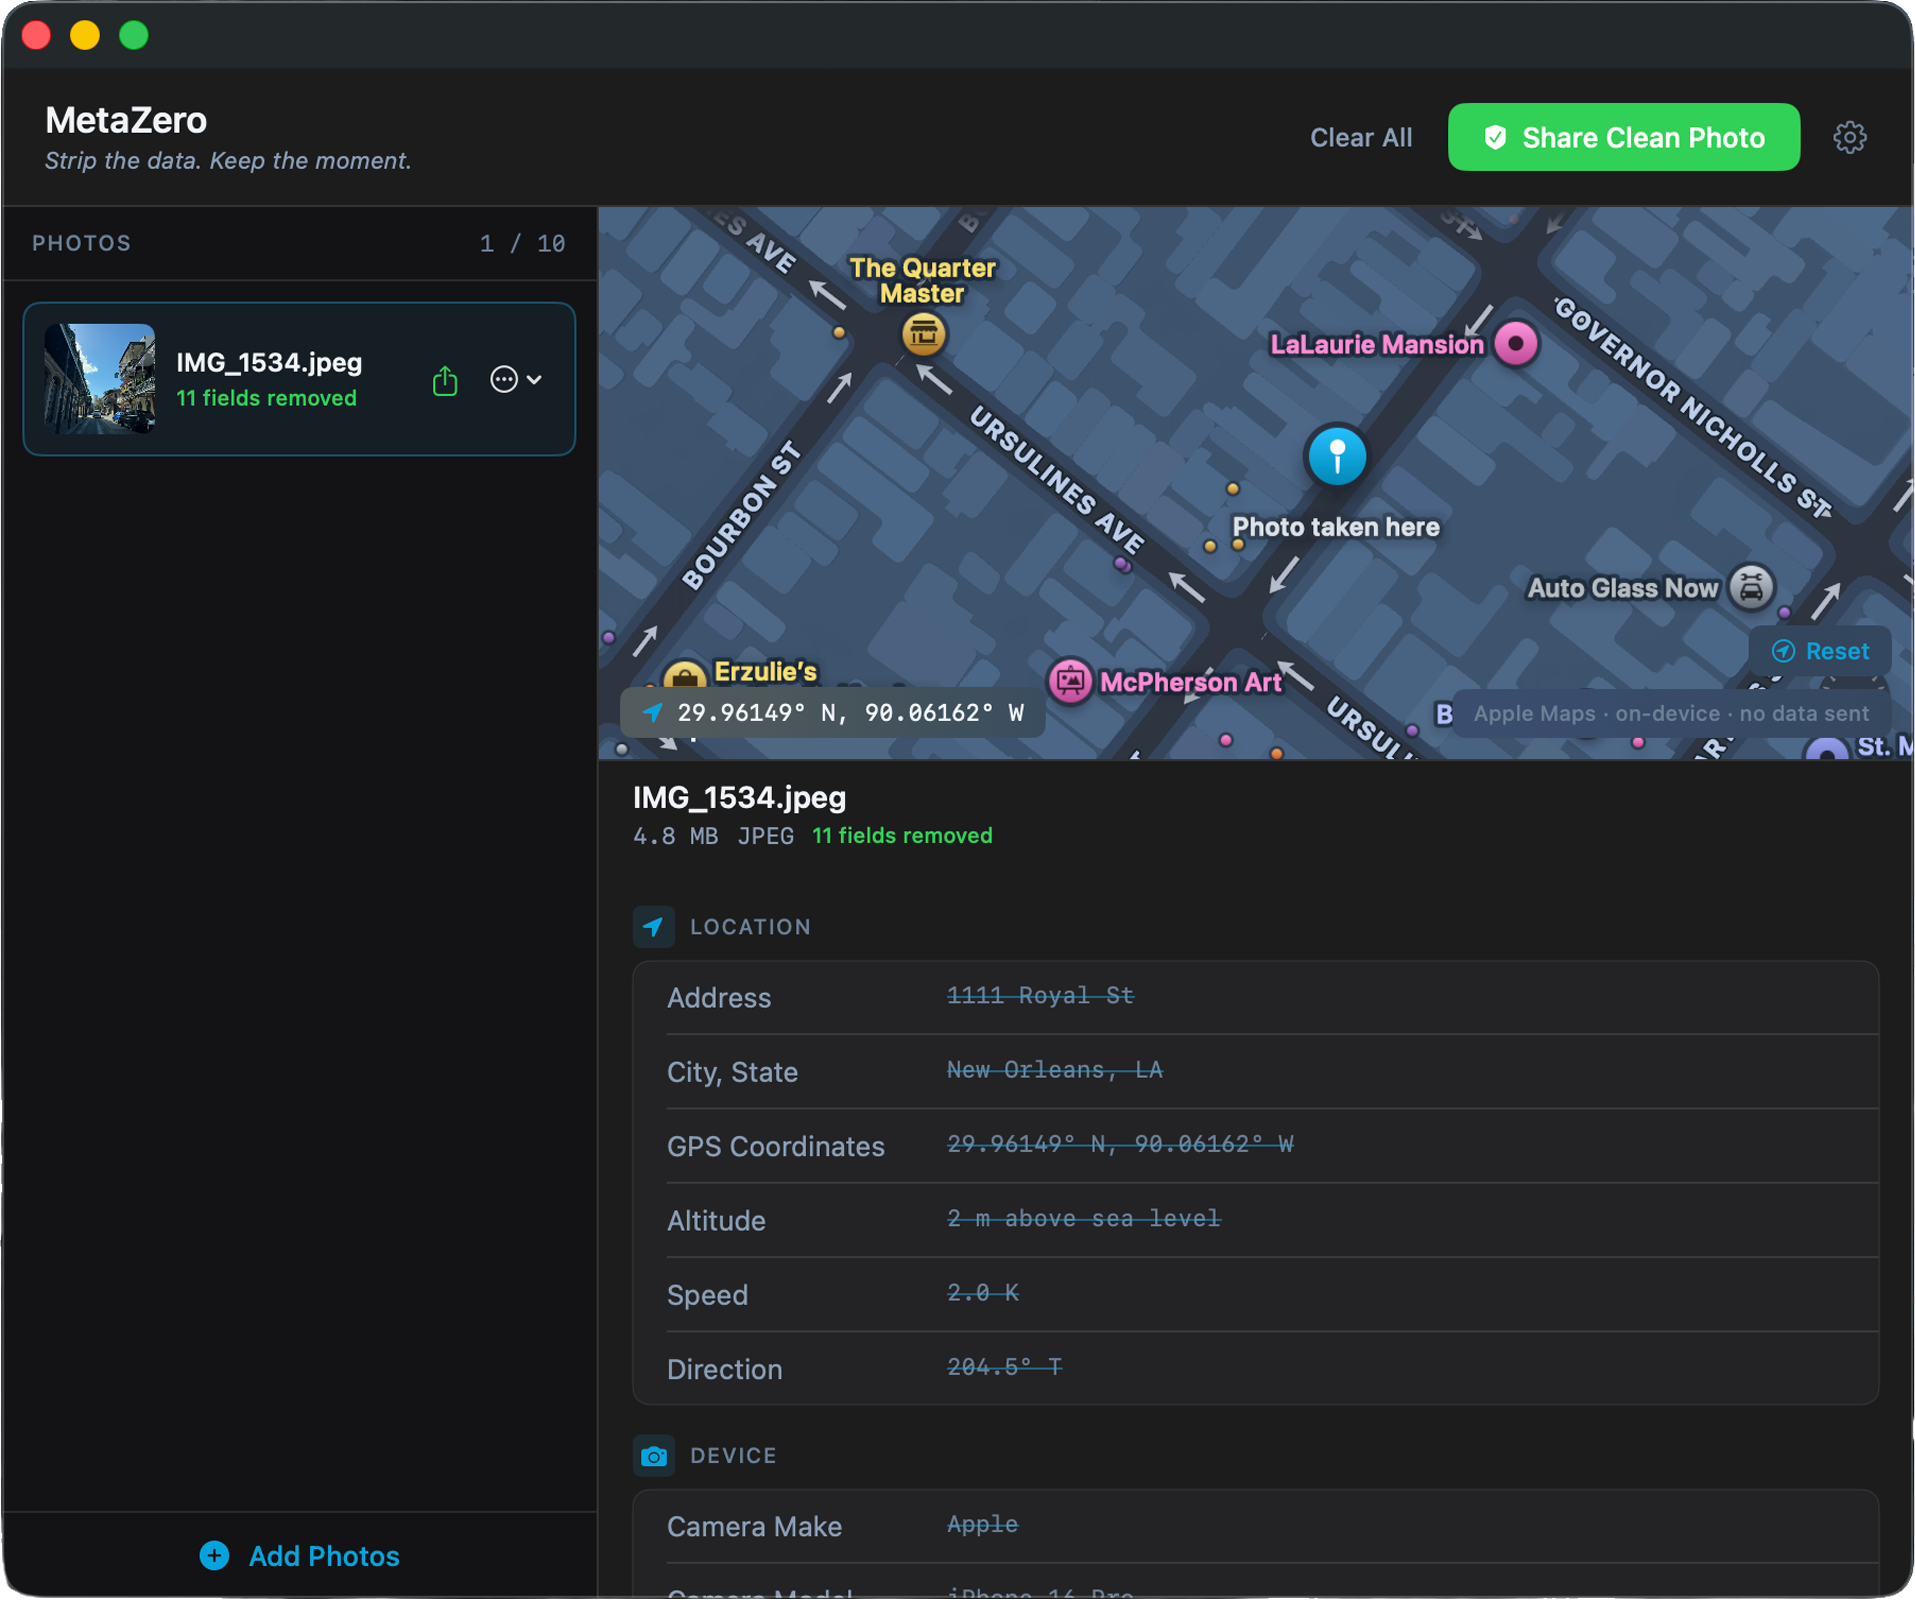Click the coordinates badge on the map
This screenshot has width=1915, height=1600.
pyautogui.click(x=832, y=713)
